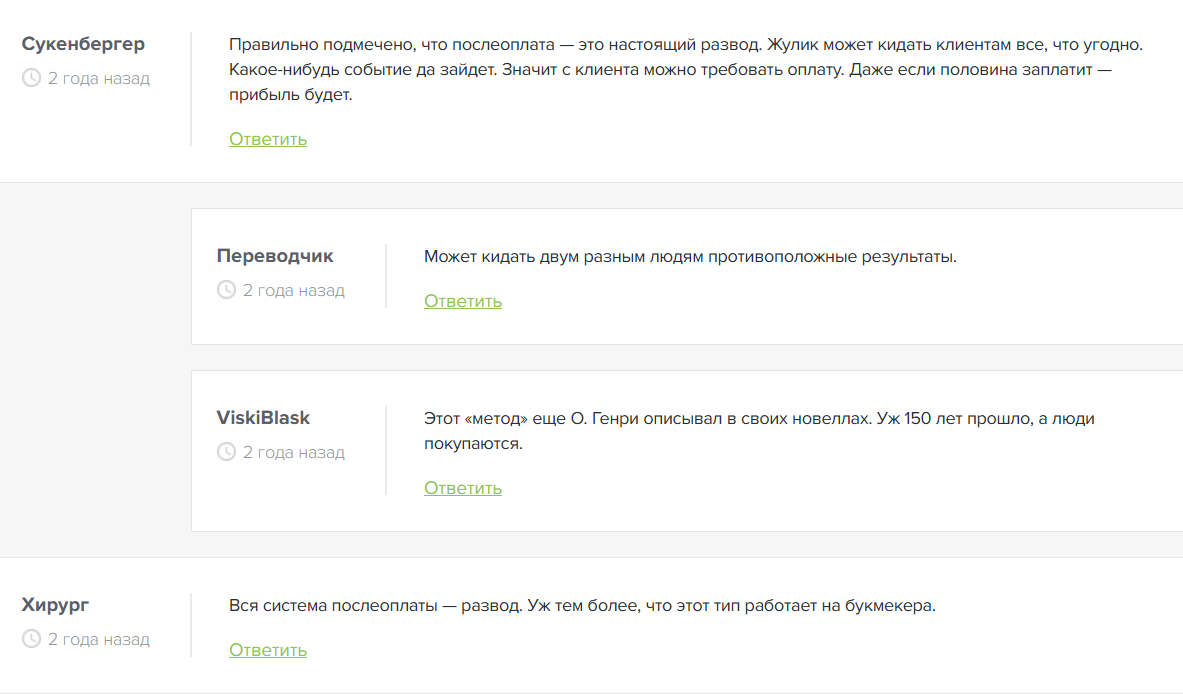Viewport: 1183px width, 694px height.
Task: Click Сукенбергер's comment text about послеоплата
Action: [x=685, y=71]
